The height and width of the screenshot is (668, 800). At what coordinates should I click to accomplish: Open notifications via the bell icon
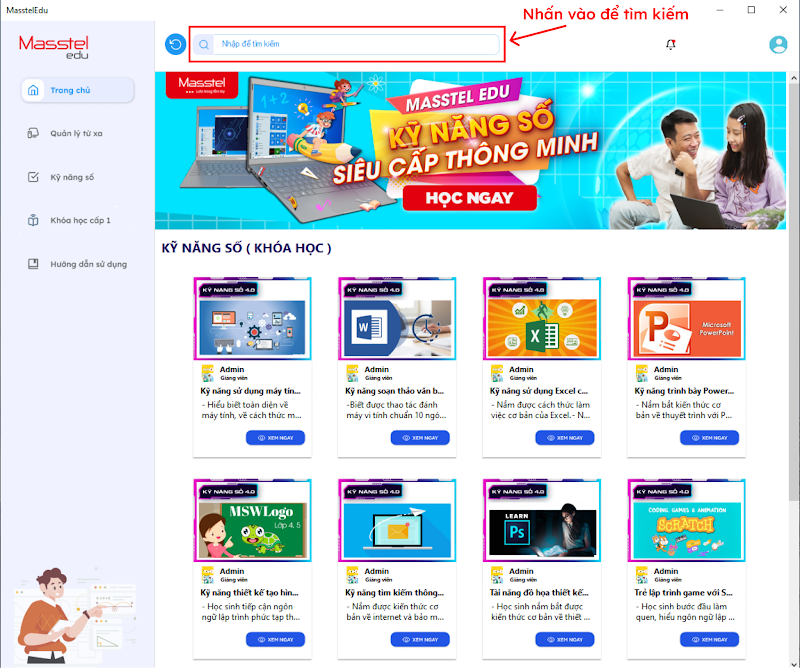pos(670,44)
